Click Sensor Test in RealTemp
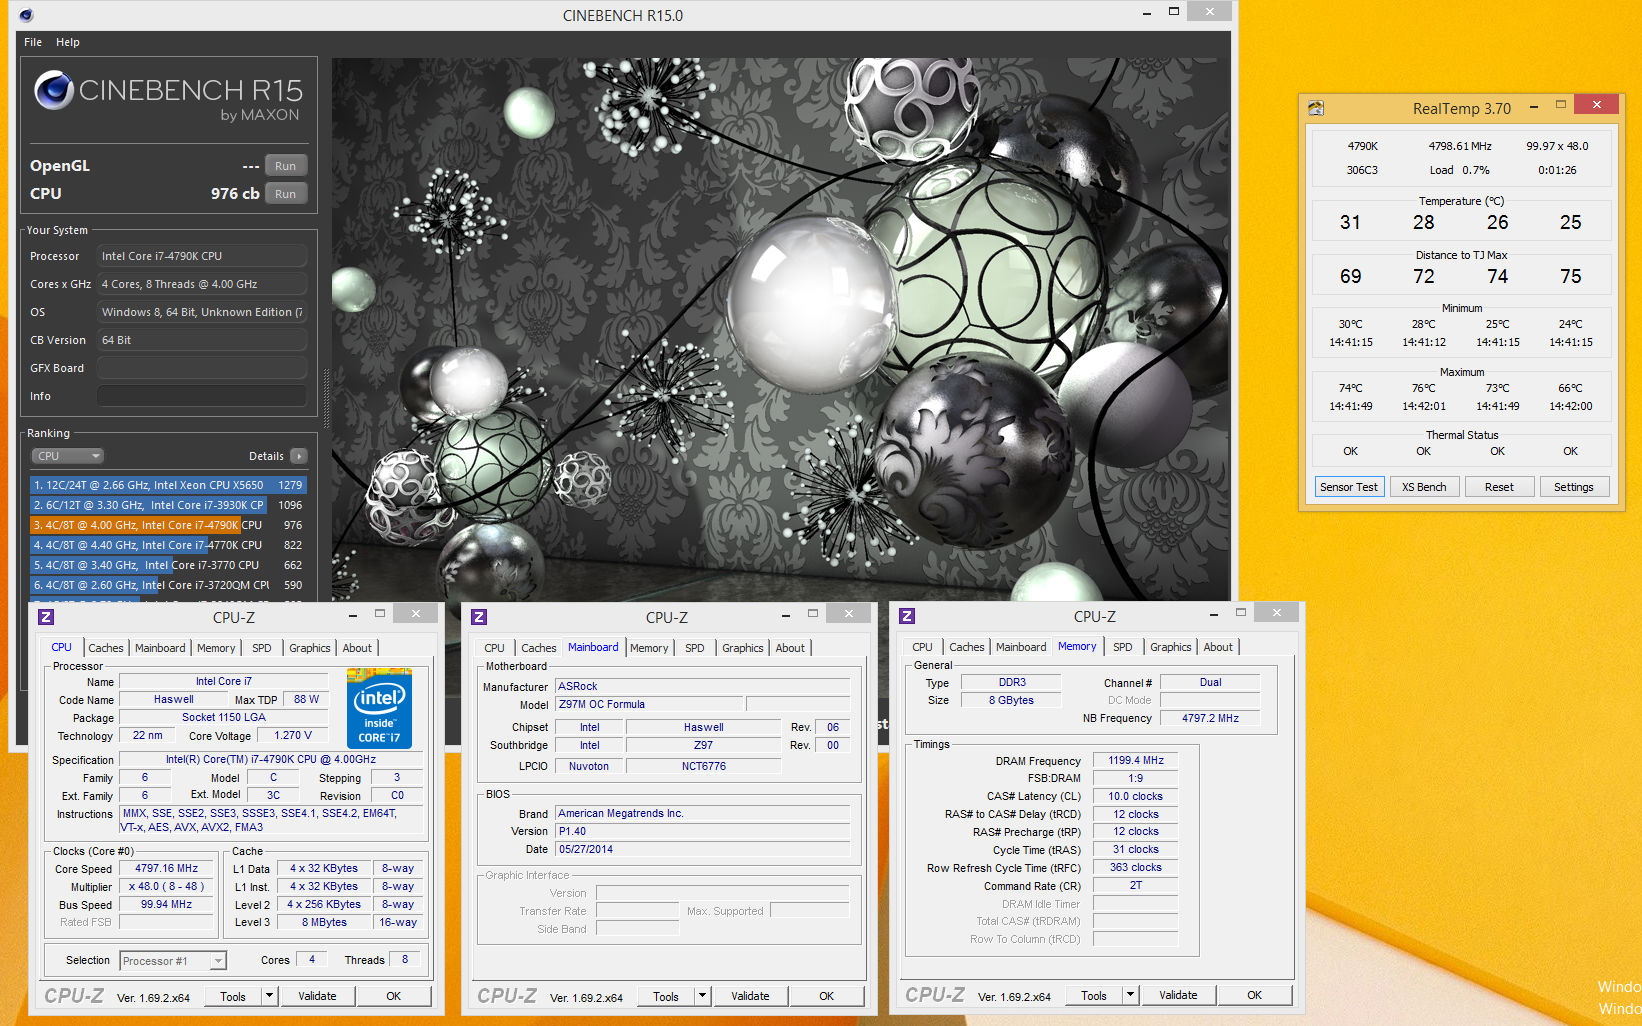Screen dimensions: 1642x1026 tap(1349, 487)
